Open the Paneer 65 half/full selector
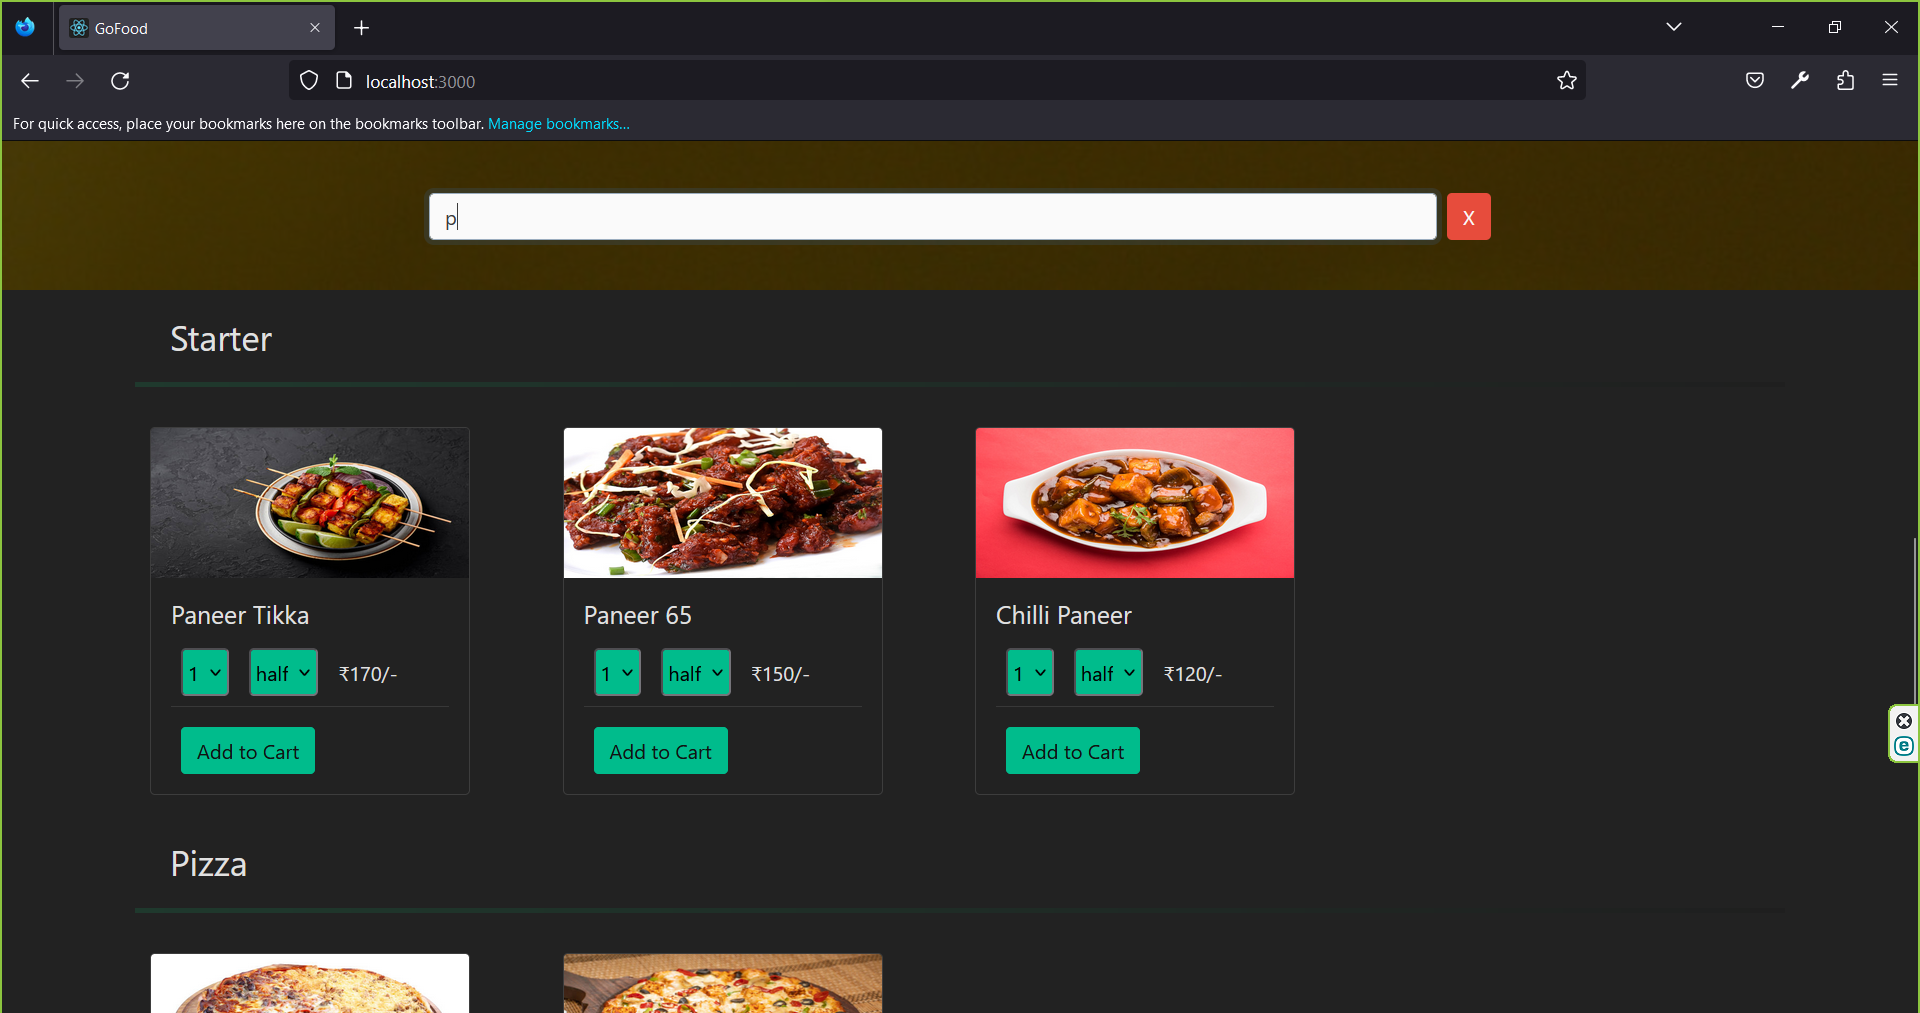 click(x=695, y=672)
